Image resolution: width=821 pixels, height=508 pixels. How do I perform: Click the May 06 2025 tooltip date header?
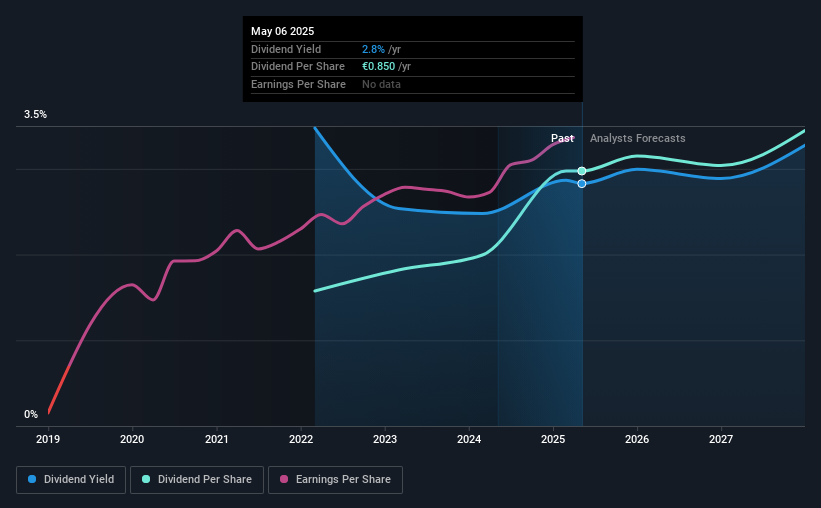click(x=283, y=31)
